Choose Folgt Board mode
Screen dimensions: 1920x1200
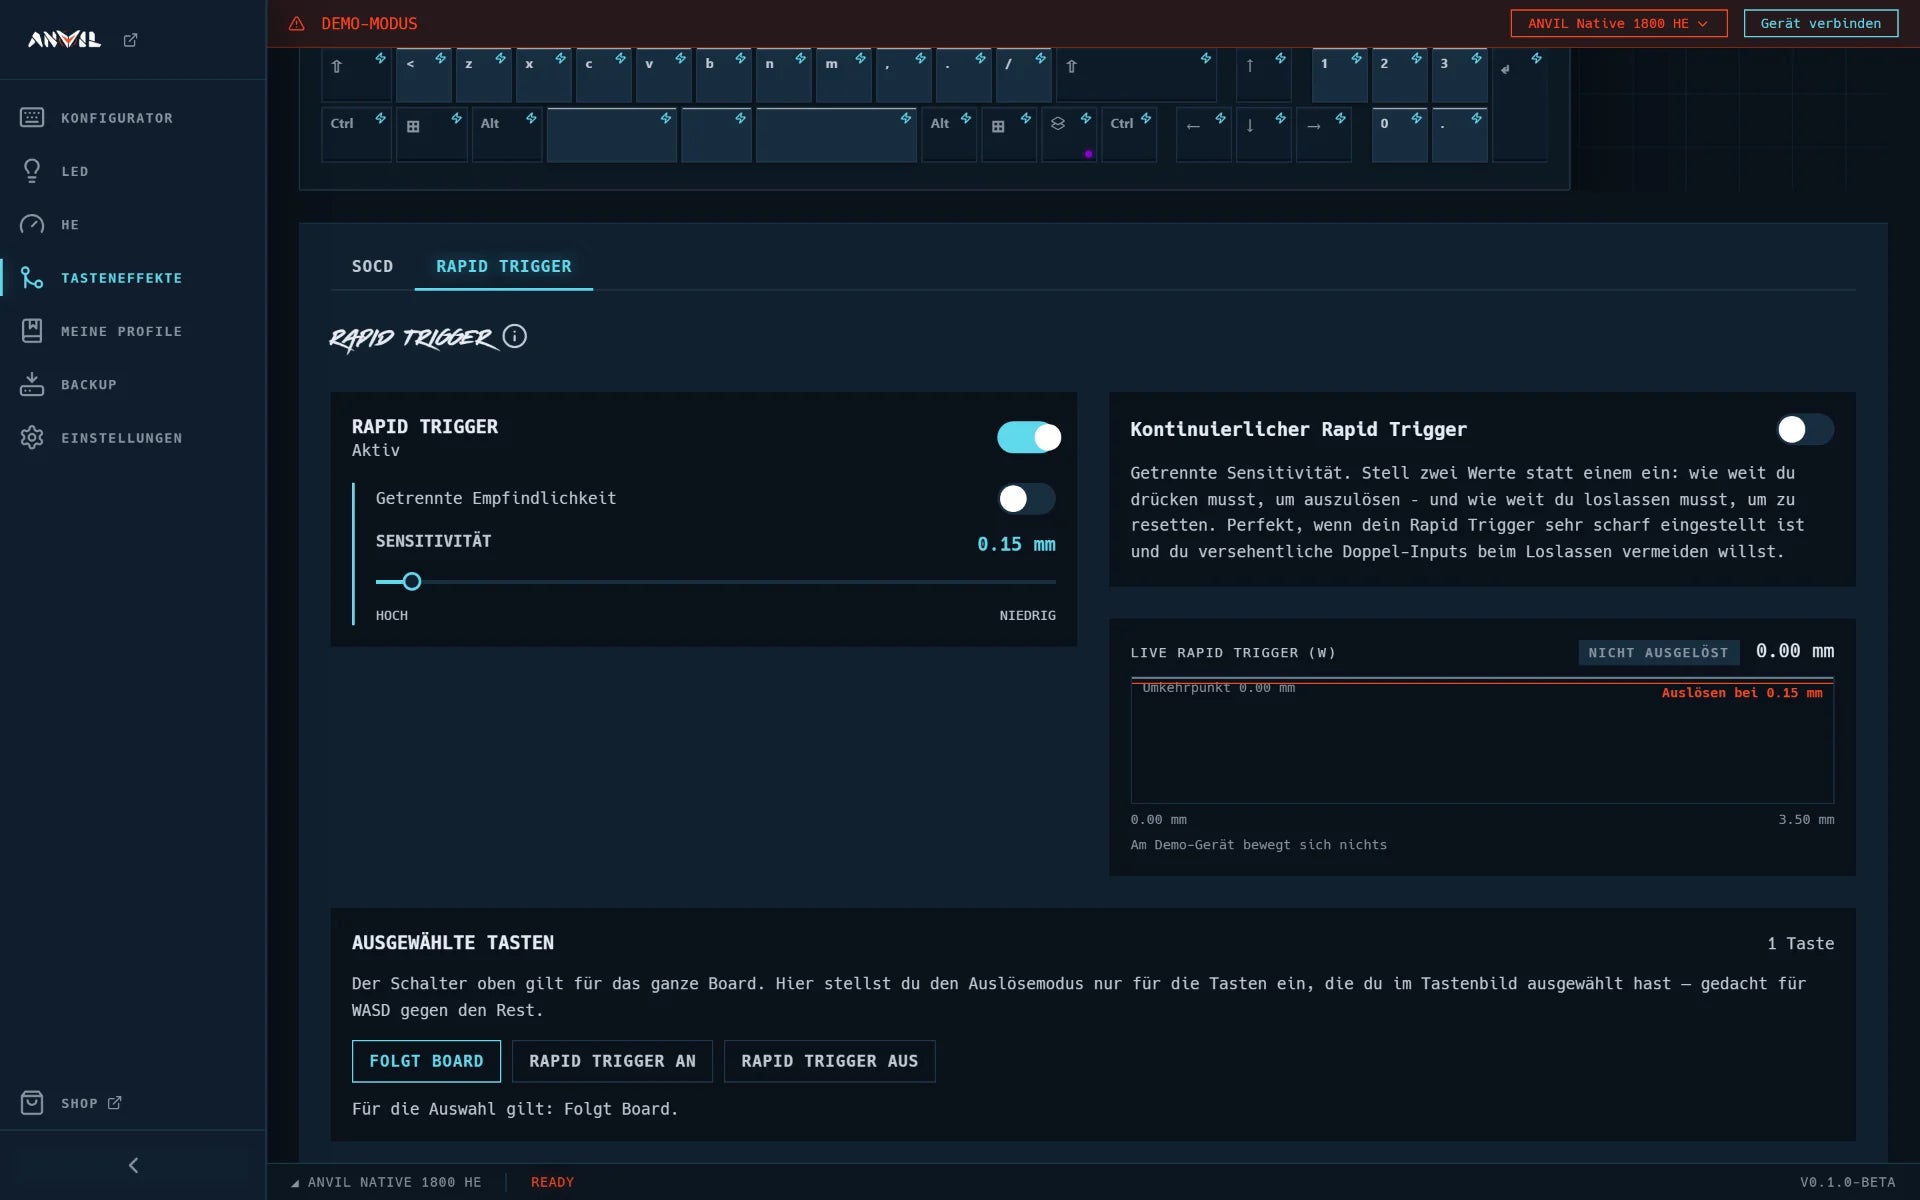[426, 1061]
